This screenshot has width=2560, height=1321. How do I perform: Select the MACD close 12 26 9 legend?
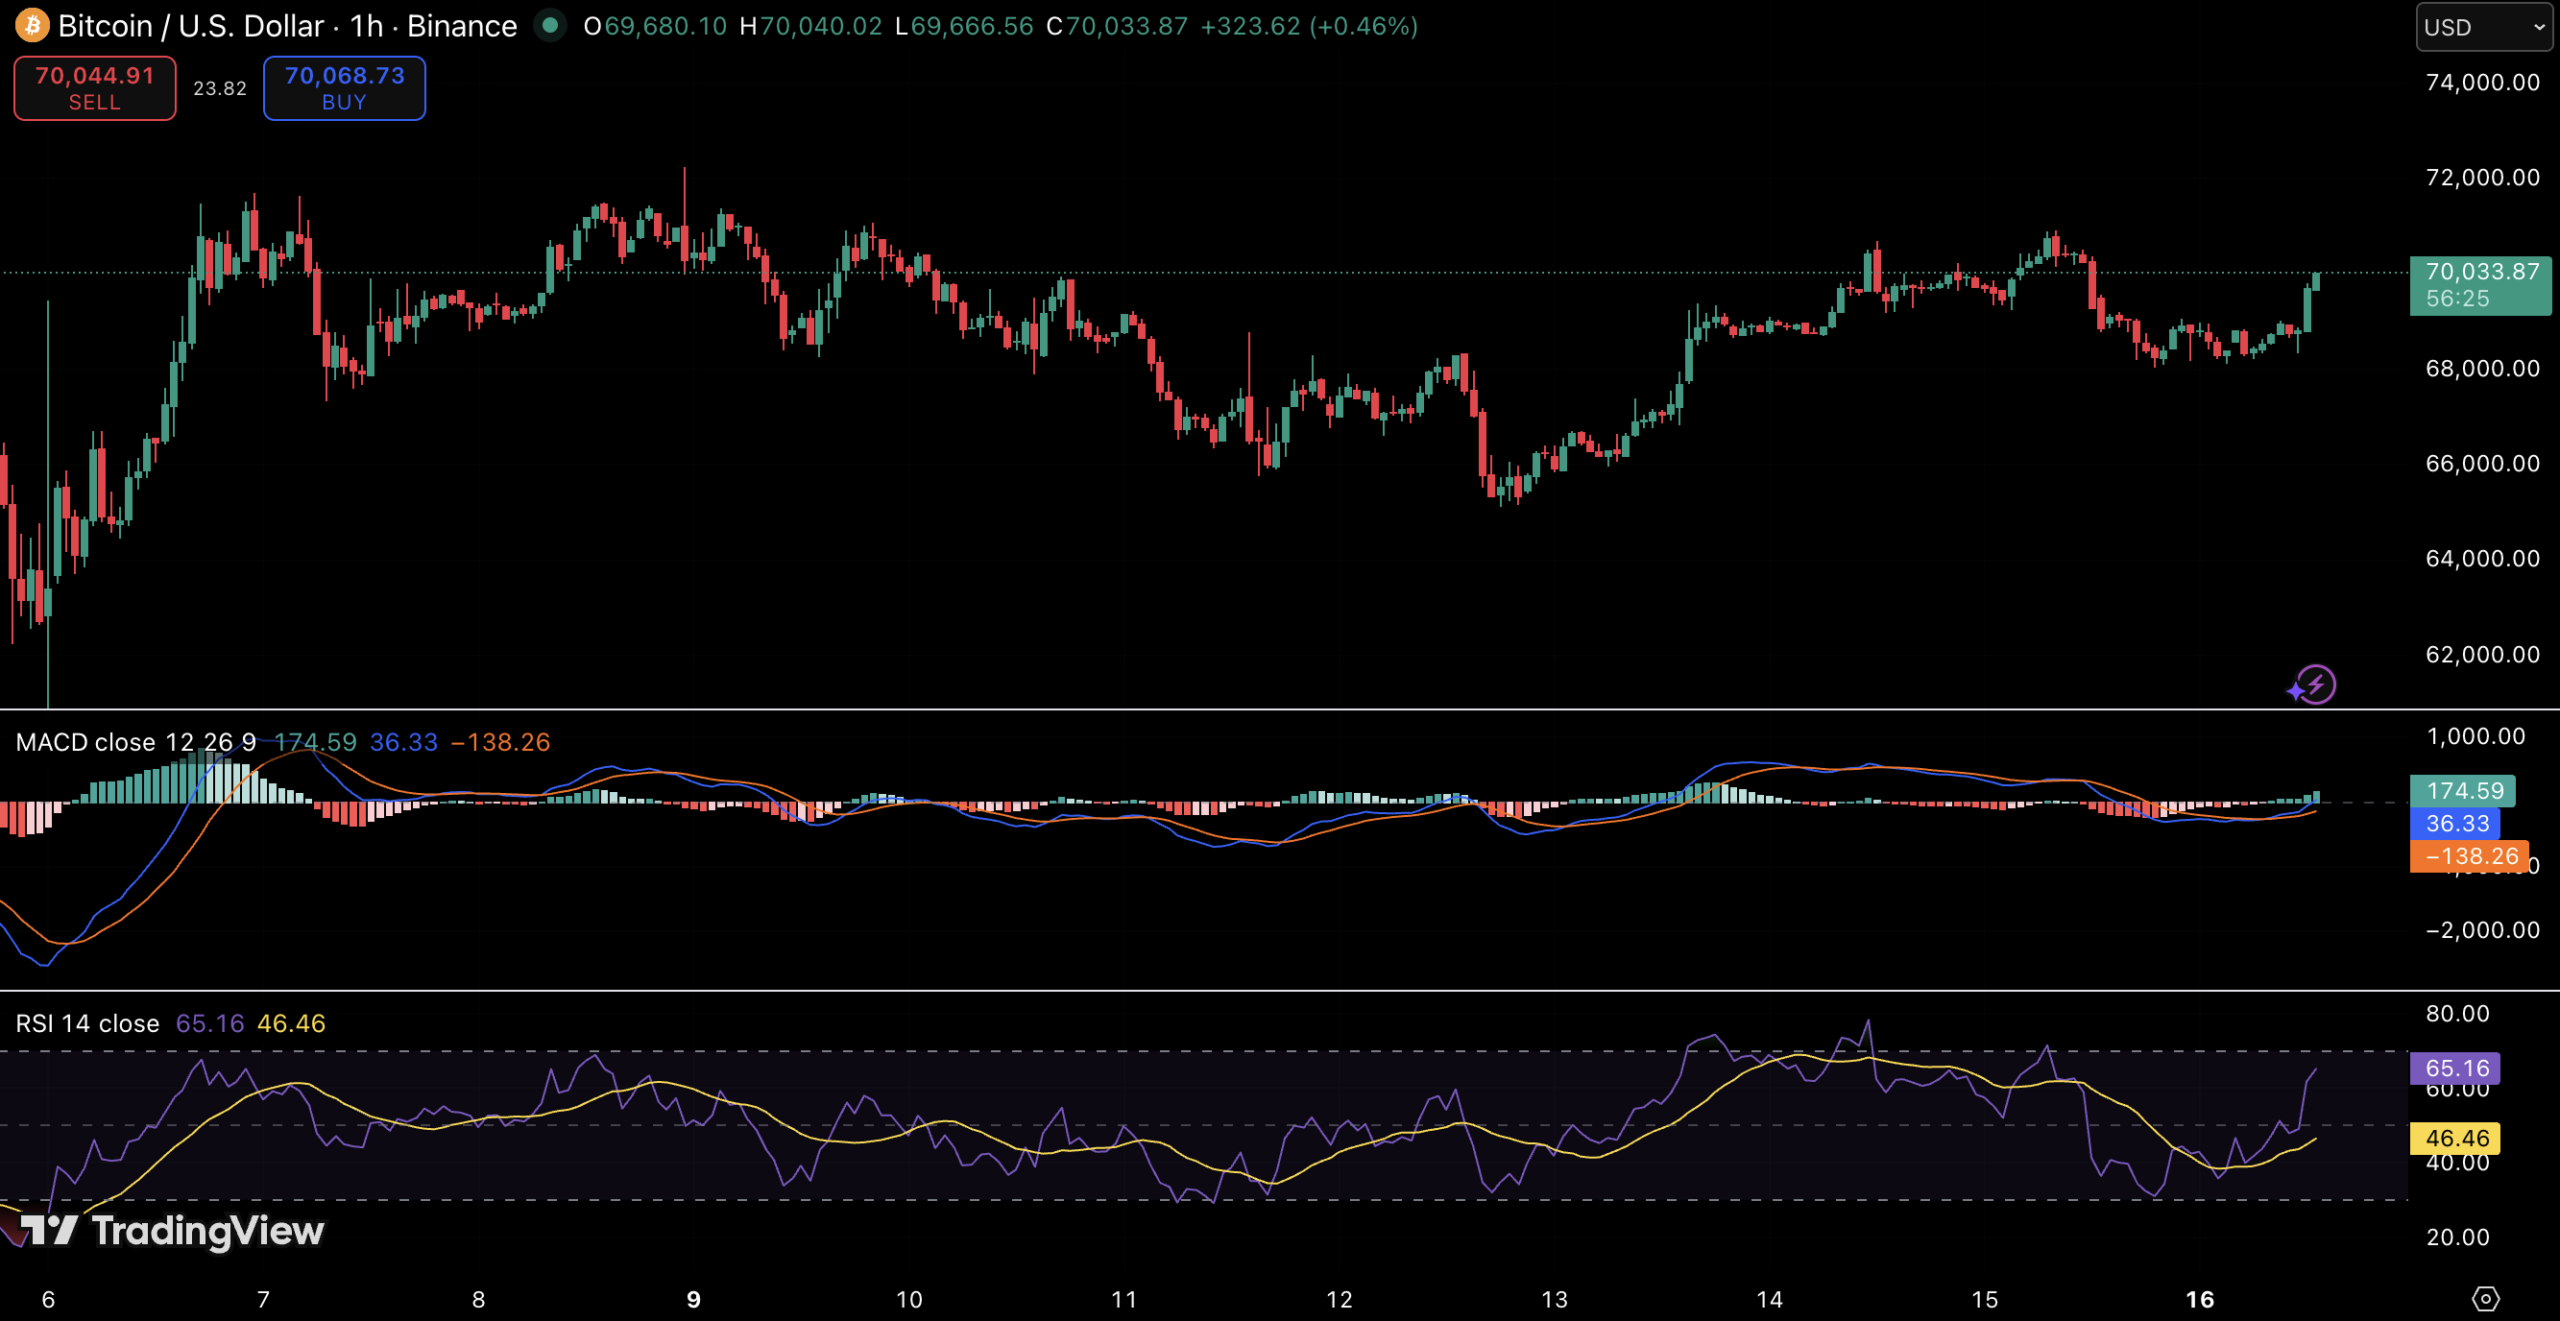tap(136, 742)
